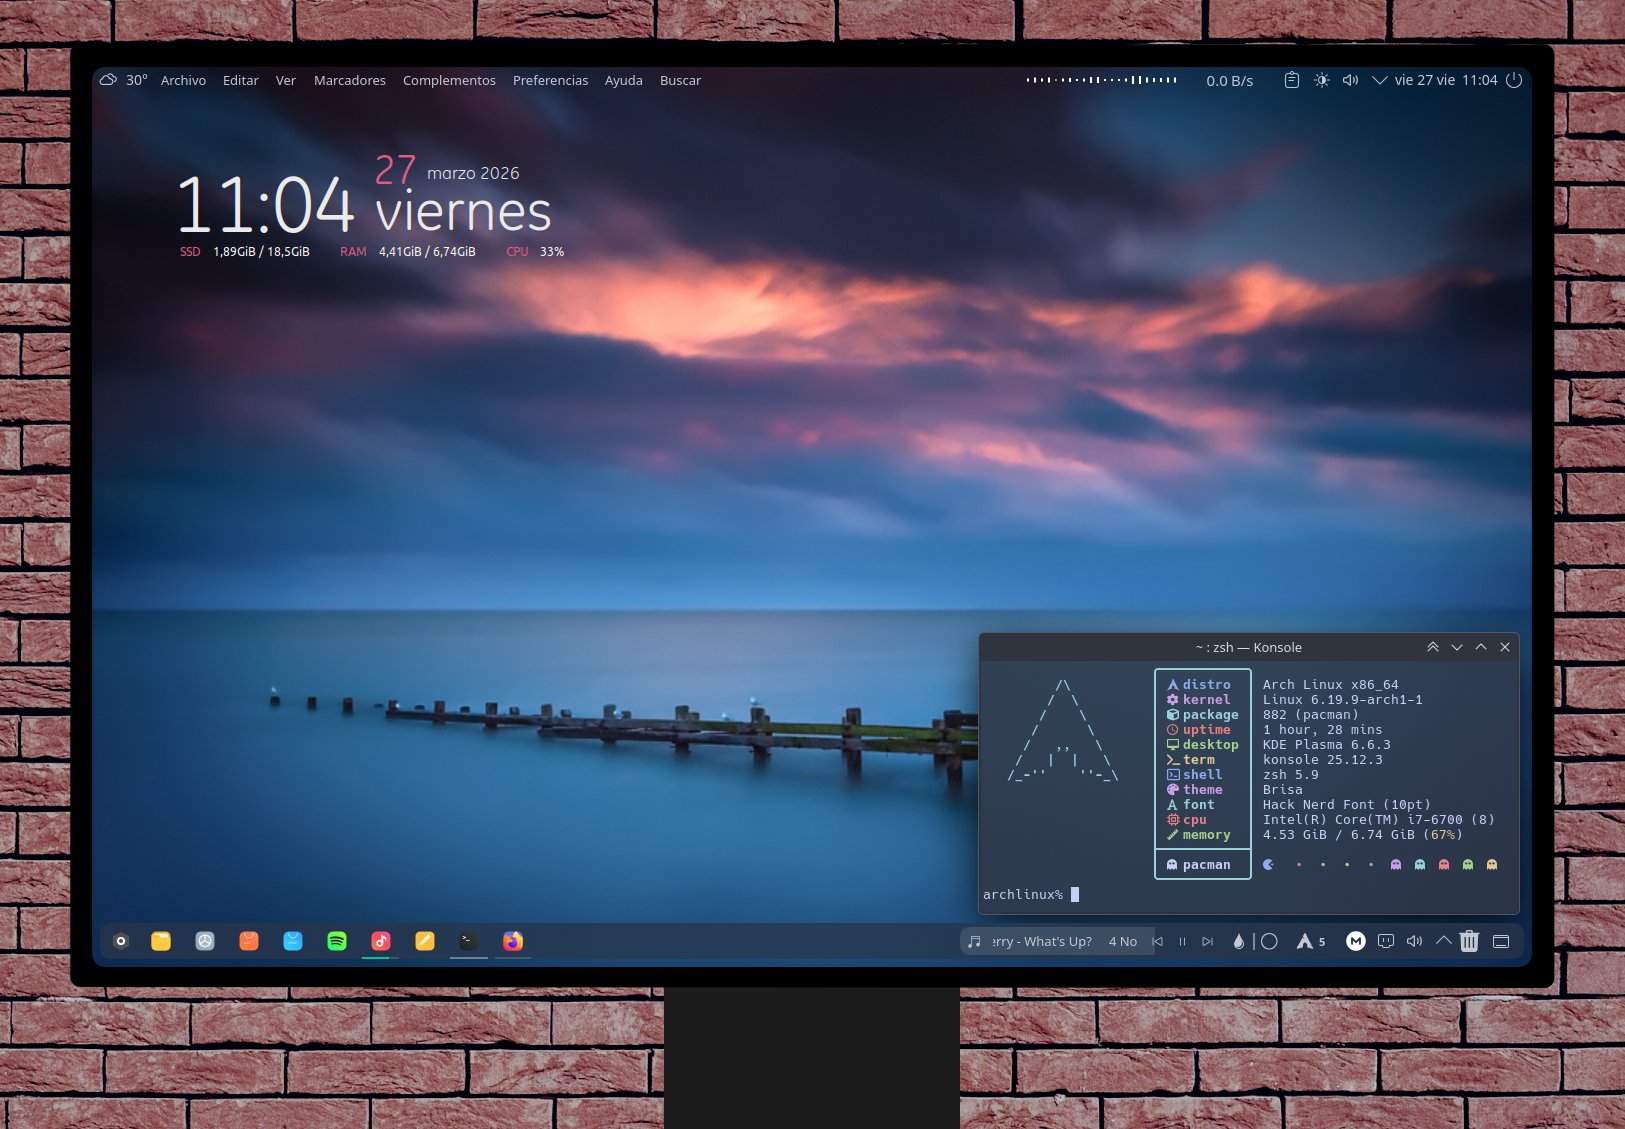Open the Complementos menu

pos(449,80)
